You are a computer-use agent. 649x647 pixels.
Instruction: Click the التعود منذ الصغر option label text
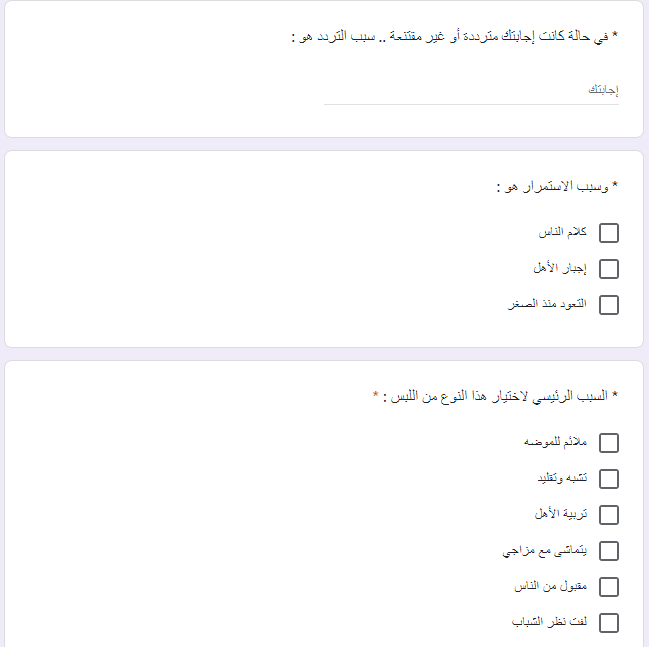pyautogui.click(x=547, y=304)
